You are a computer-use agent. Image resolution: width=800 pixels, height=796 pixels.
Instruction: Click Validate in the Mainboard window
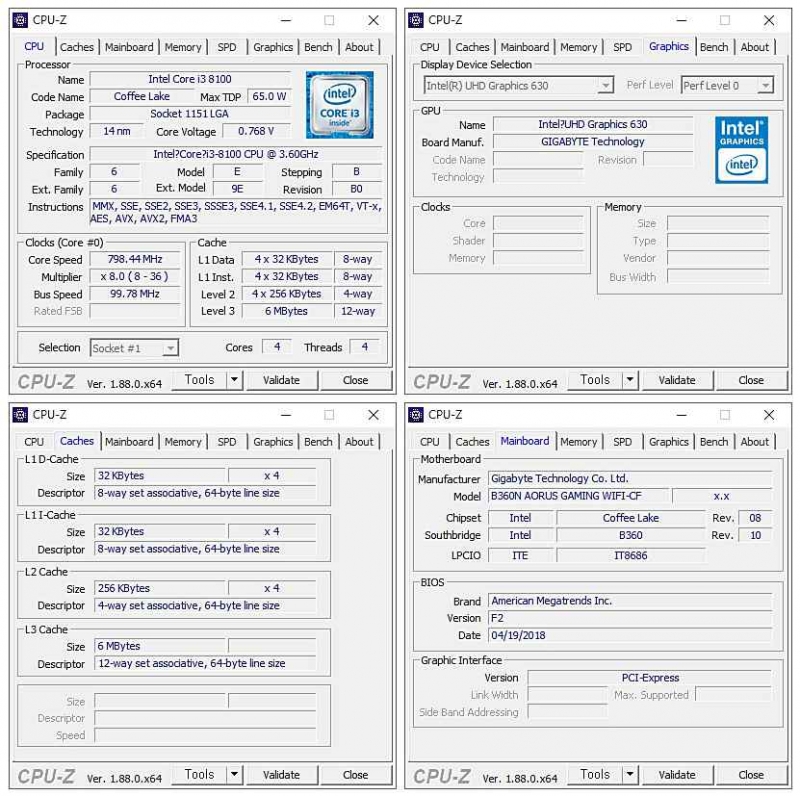[677, 775]
